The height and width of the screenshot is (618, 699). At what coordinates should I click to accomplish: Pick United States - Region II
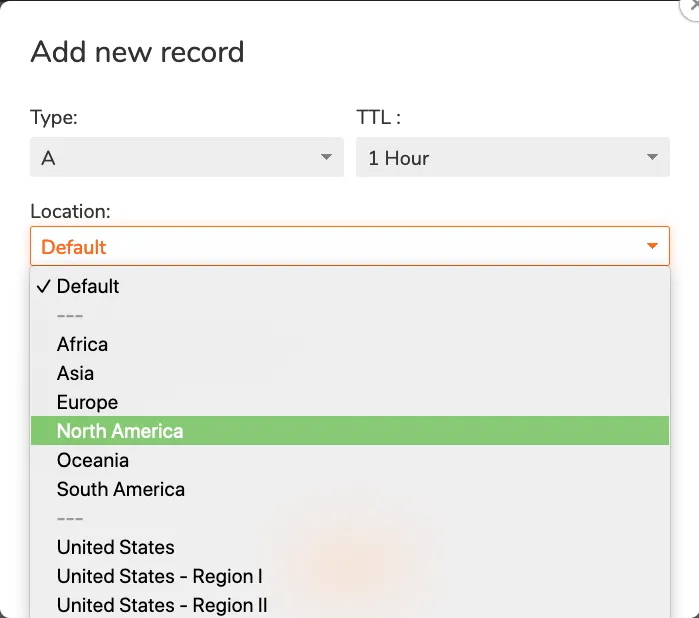(162, 605)
